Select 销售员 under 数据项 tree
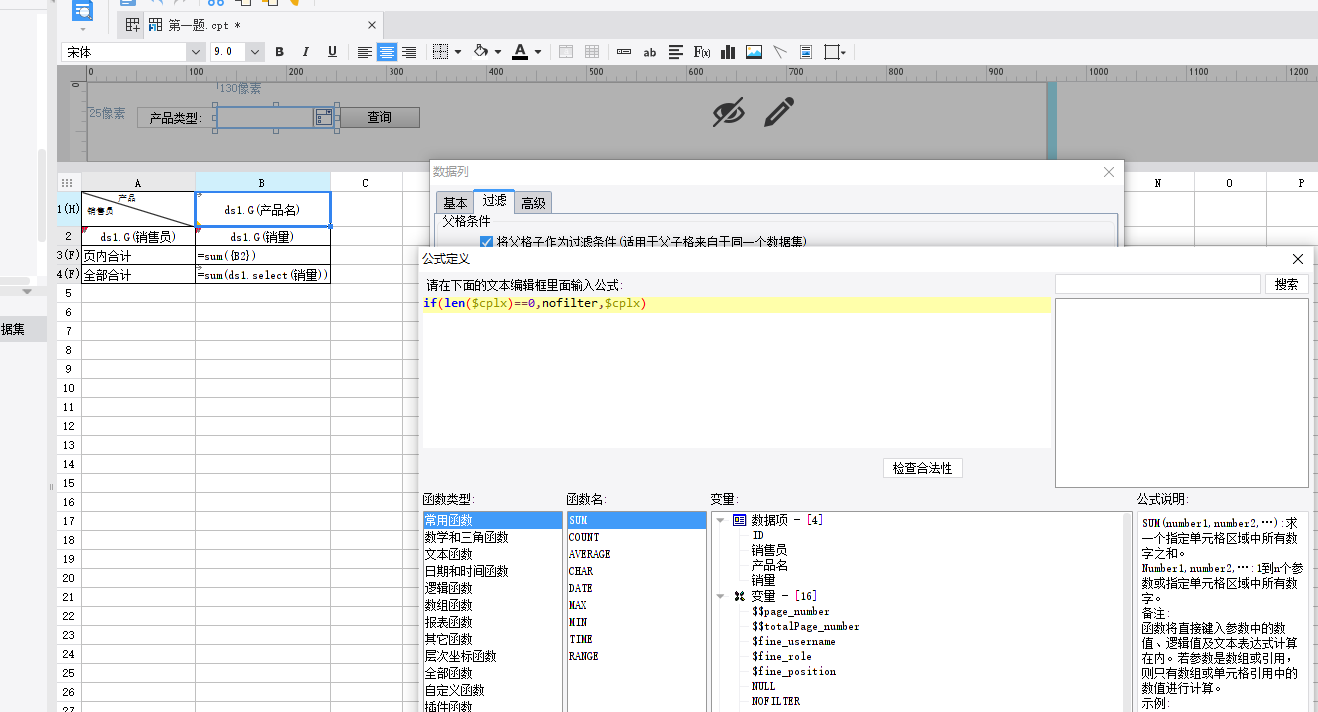This screenshot has width=1318, height=712. (x=770, y=550)
